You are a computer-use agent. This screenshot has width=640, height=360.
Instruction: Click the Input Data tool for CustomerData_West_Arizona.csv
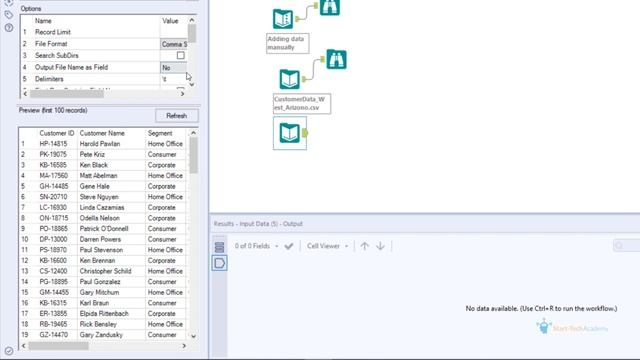(289, 79)
